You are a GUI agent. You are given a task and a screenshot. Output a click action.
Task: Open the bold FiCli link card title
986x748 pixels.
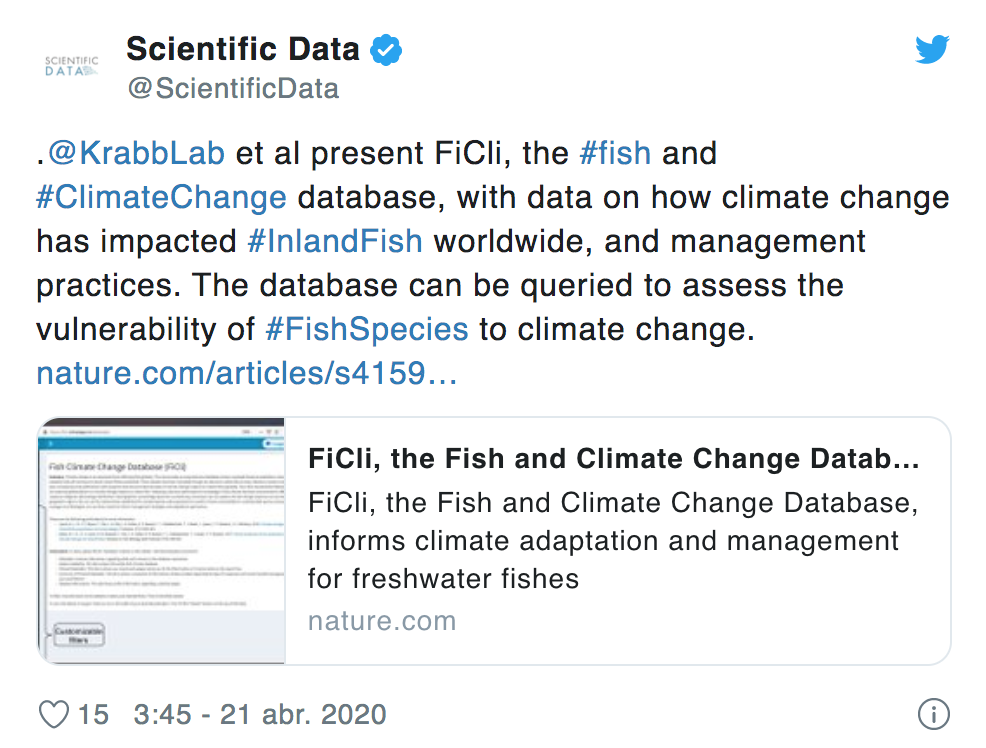613,460
